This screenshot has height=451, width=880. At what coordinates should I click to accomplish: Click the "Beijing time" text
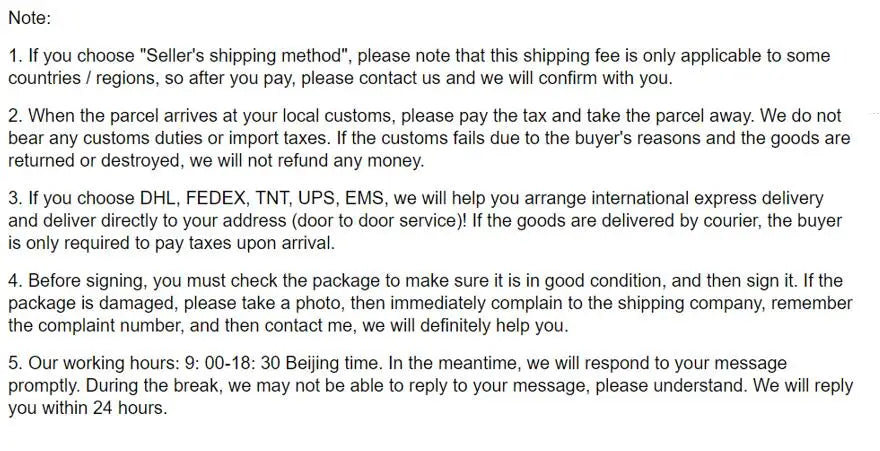(x=334, y=363)
